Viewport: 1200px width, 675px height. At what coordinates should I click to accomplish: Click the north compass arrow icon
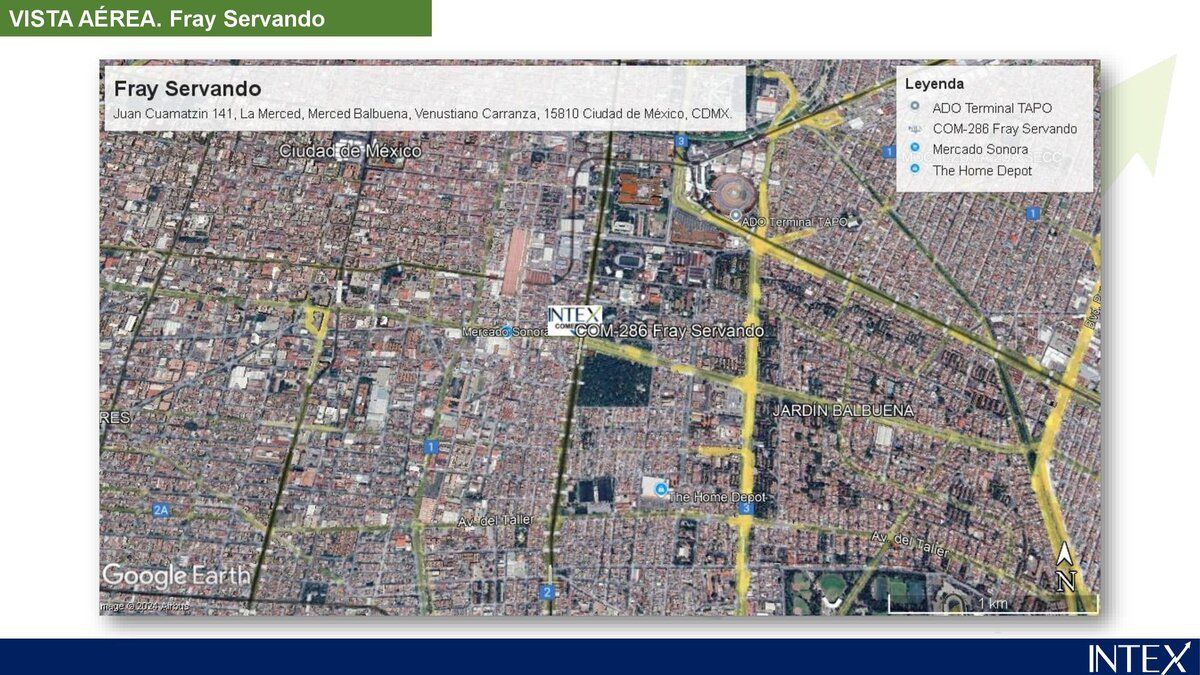coord(1066,568)
